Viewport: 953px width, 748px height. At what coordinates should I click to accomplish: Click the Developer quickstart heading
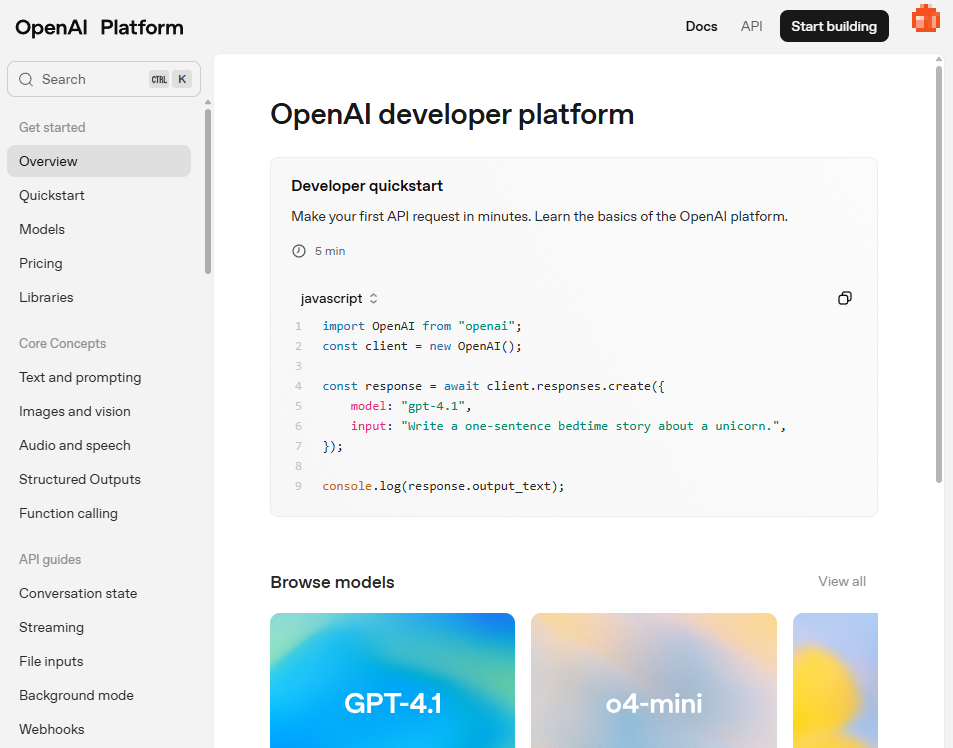coord(367,186)
